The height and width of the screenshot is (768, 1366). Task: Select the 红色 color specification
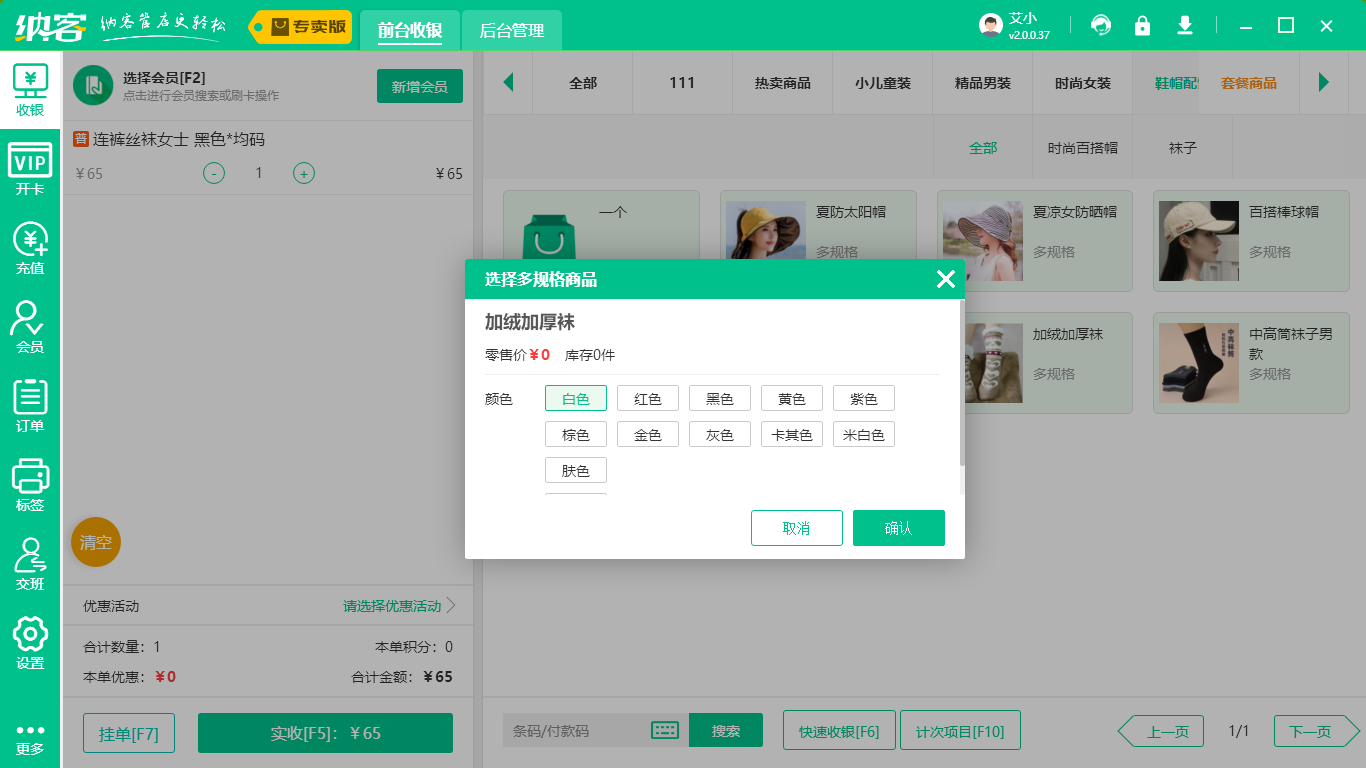[x=648, y=397]
